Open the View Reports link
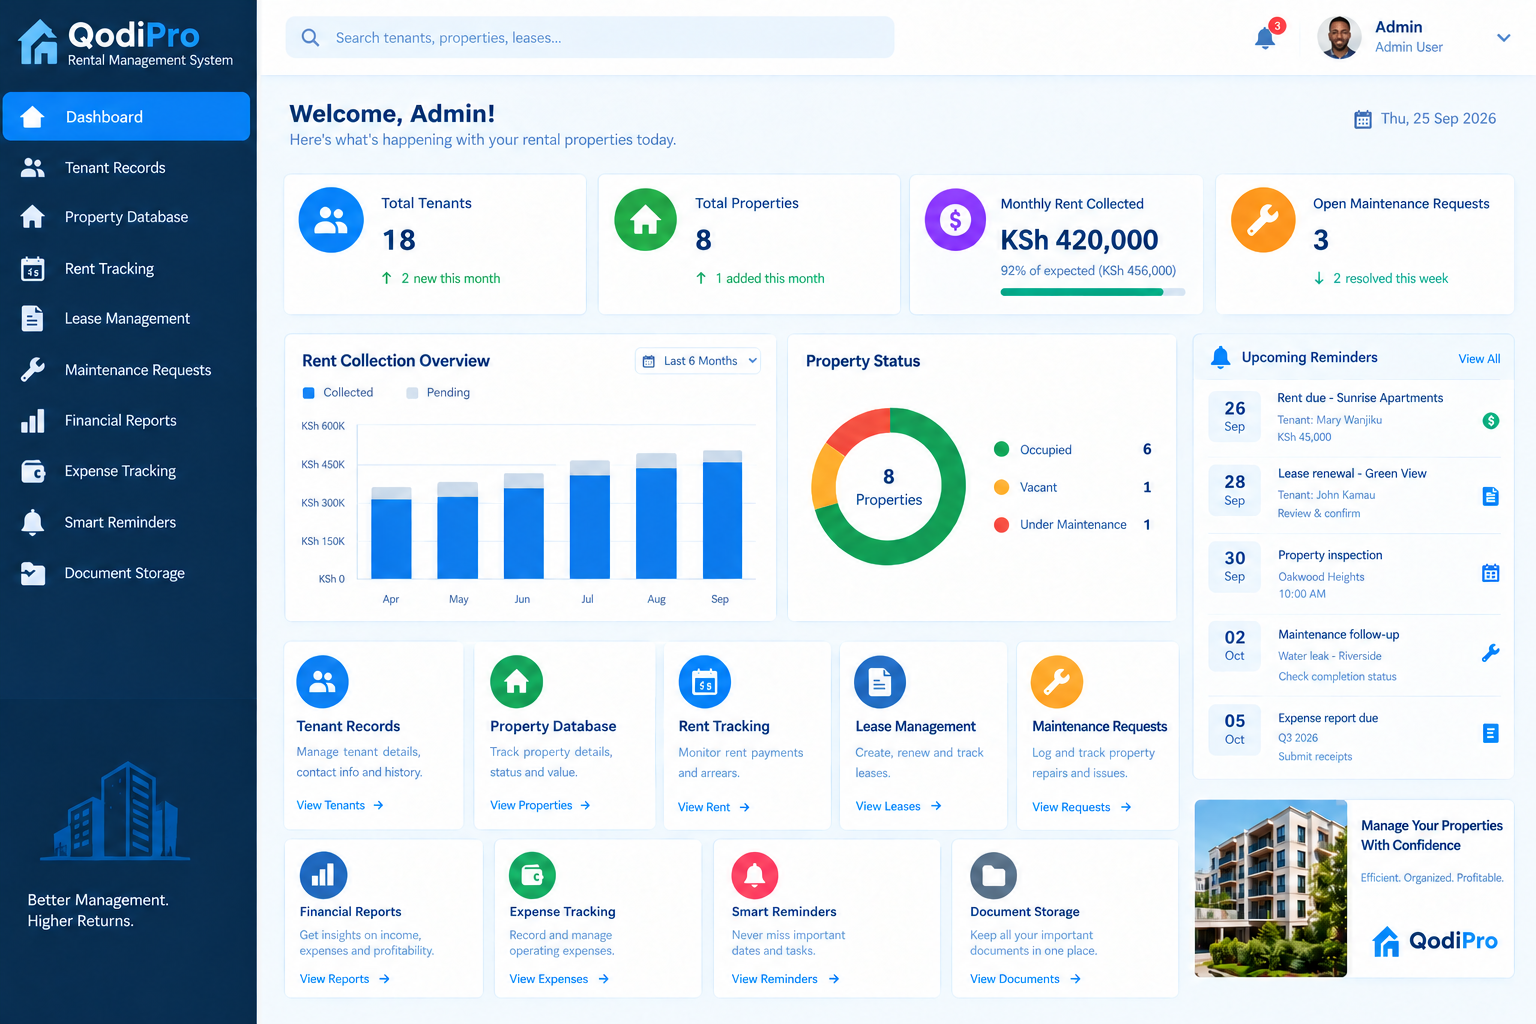The image size is (1536, 1024). tap(345, 979)
